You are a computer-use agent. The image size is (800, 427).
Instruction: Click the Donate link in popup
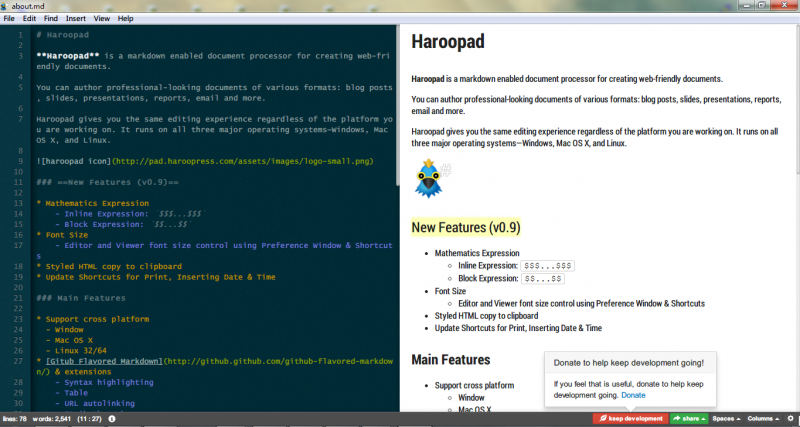click(x=633, y=395)
